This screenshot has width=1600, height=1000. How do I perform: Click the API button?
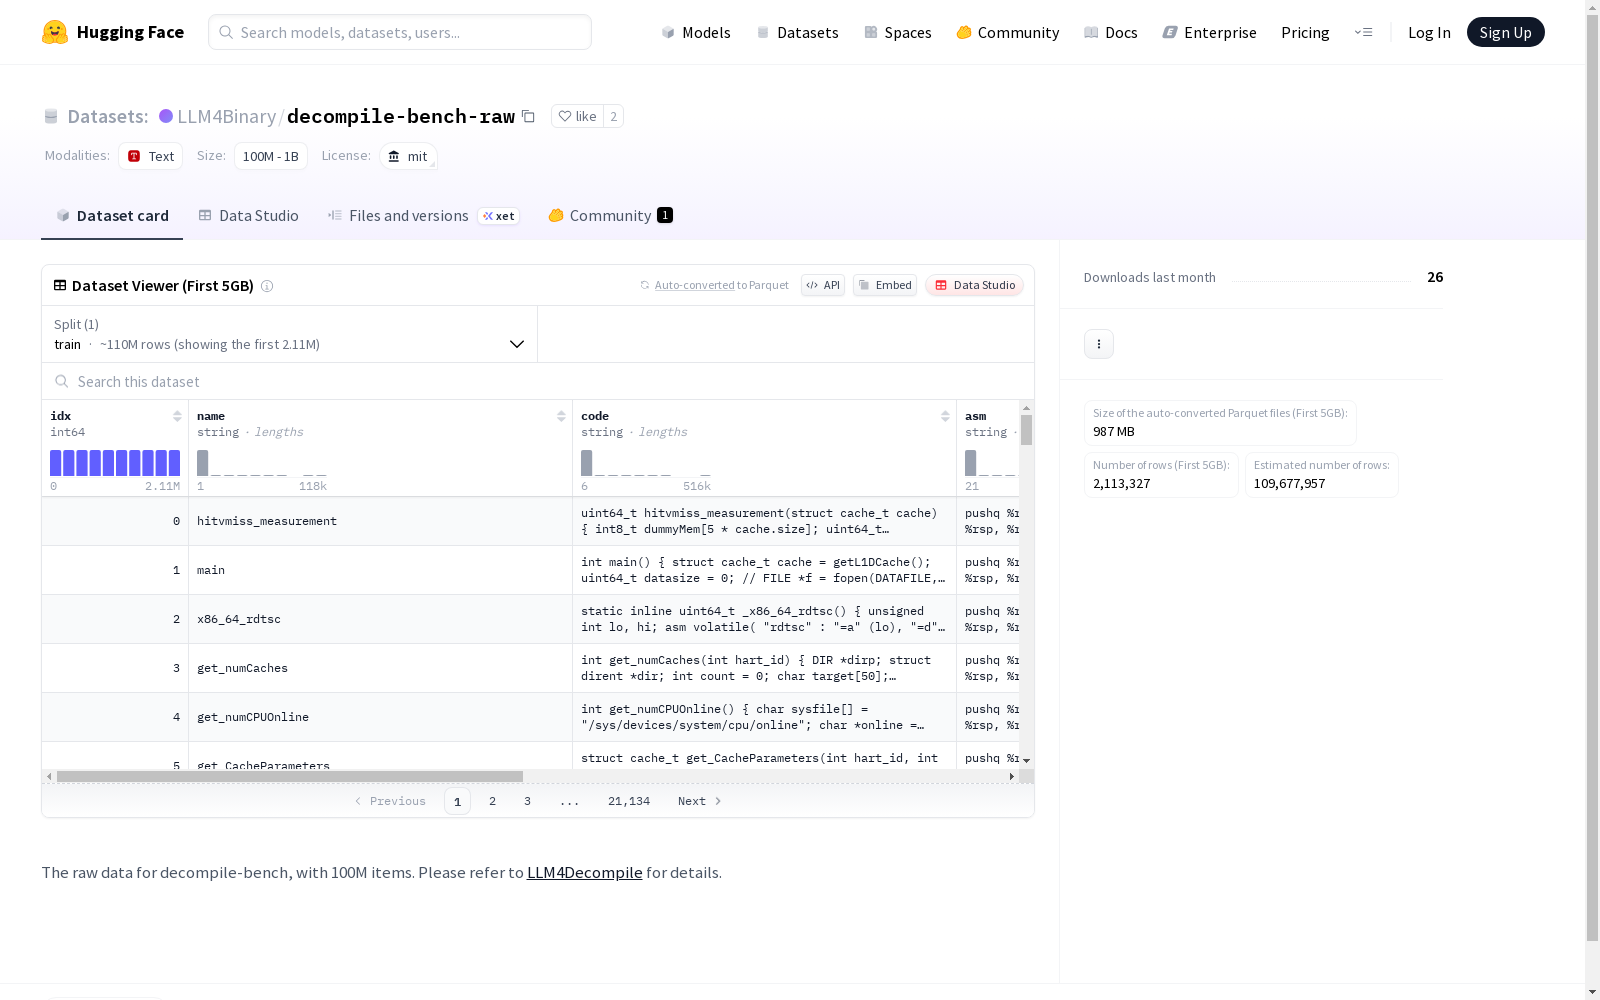click(x=823, y=285)
